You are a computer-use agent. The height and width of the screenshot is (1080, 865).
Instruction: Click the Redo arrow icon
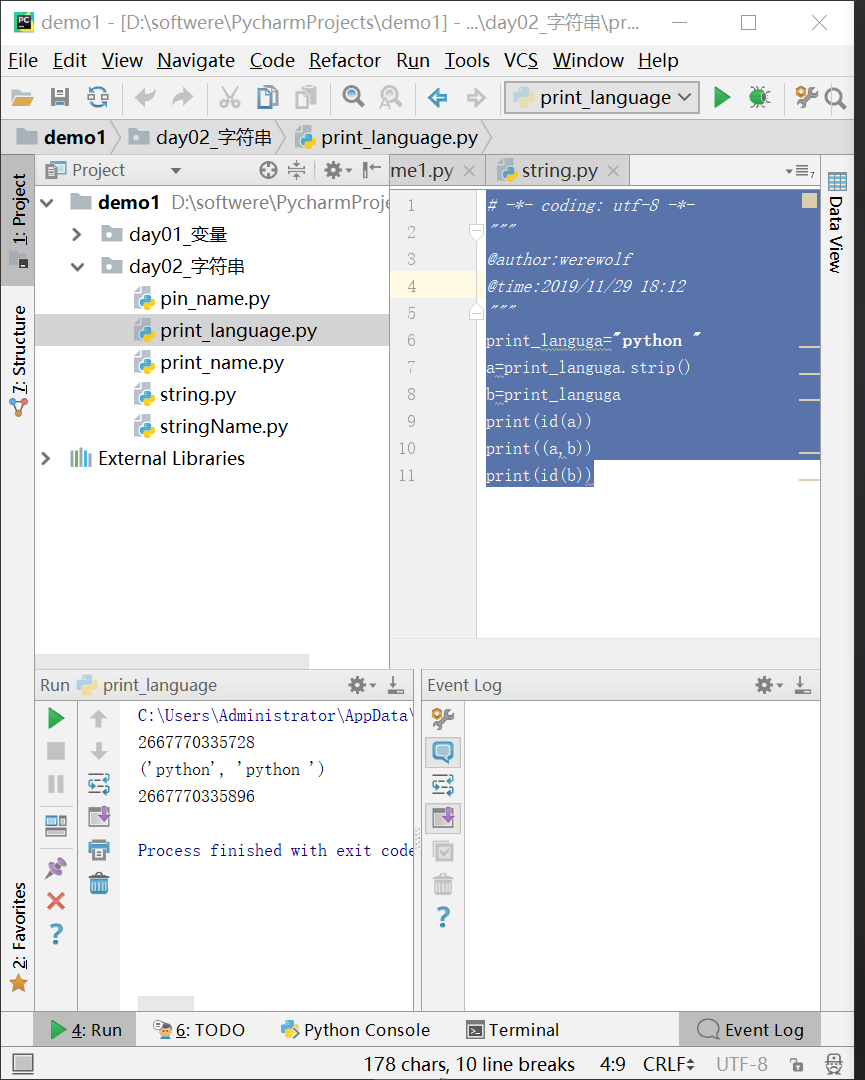click(x=183, y=97)
